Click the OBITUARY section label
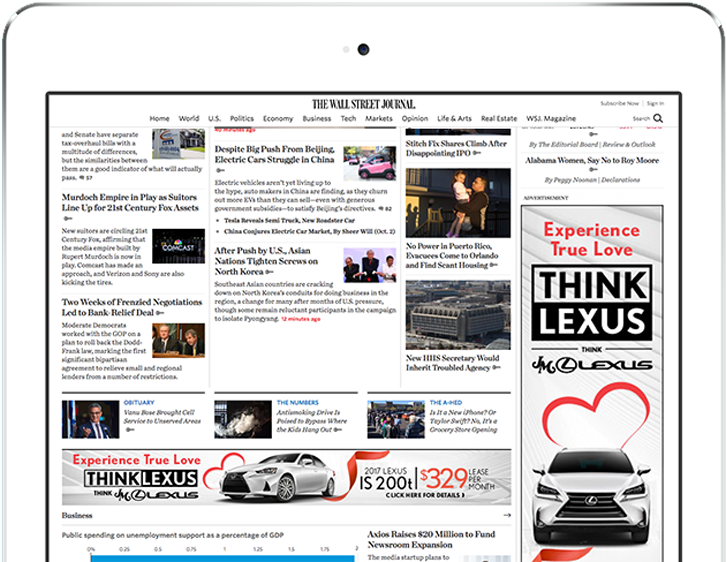This screenshot has width=727, height=562. [x=139, y=402]
